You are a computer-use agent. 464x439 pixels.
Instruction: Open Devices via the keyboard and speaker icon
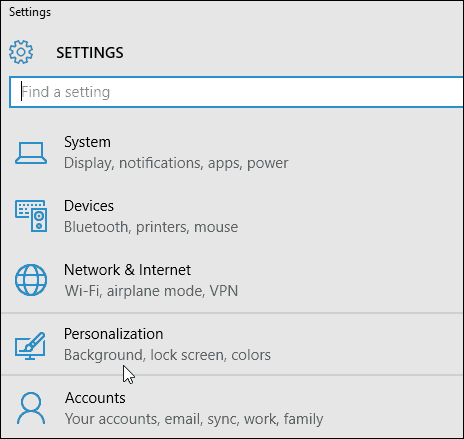click(x=31, y=216)
